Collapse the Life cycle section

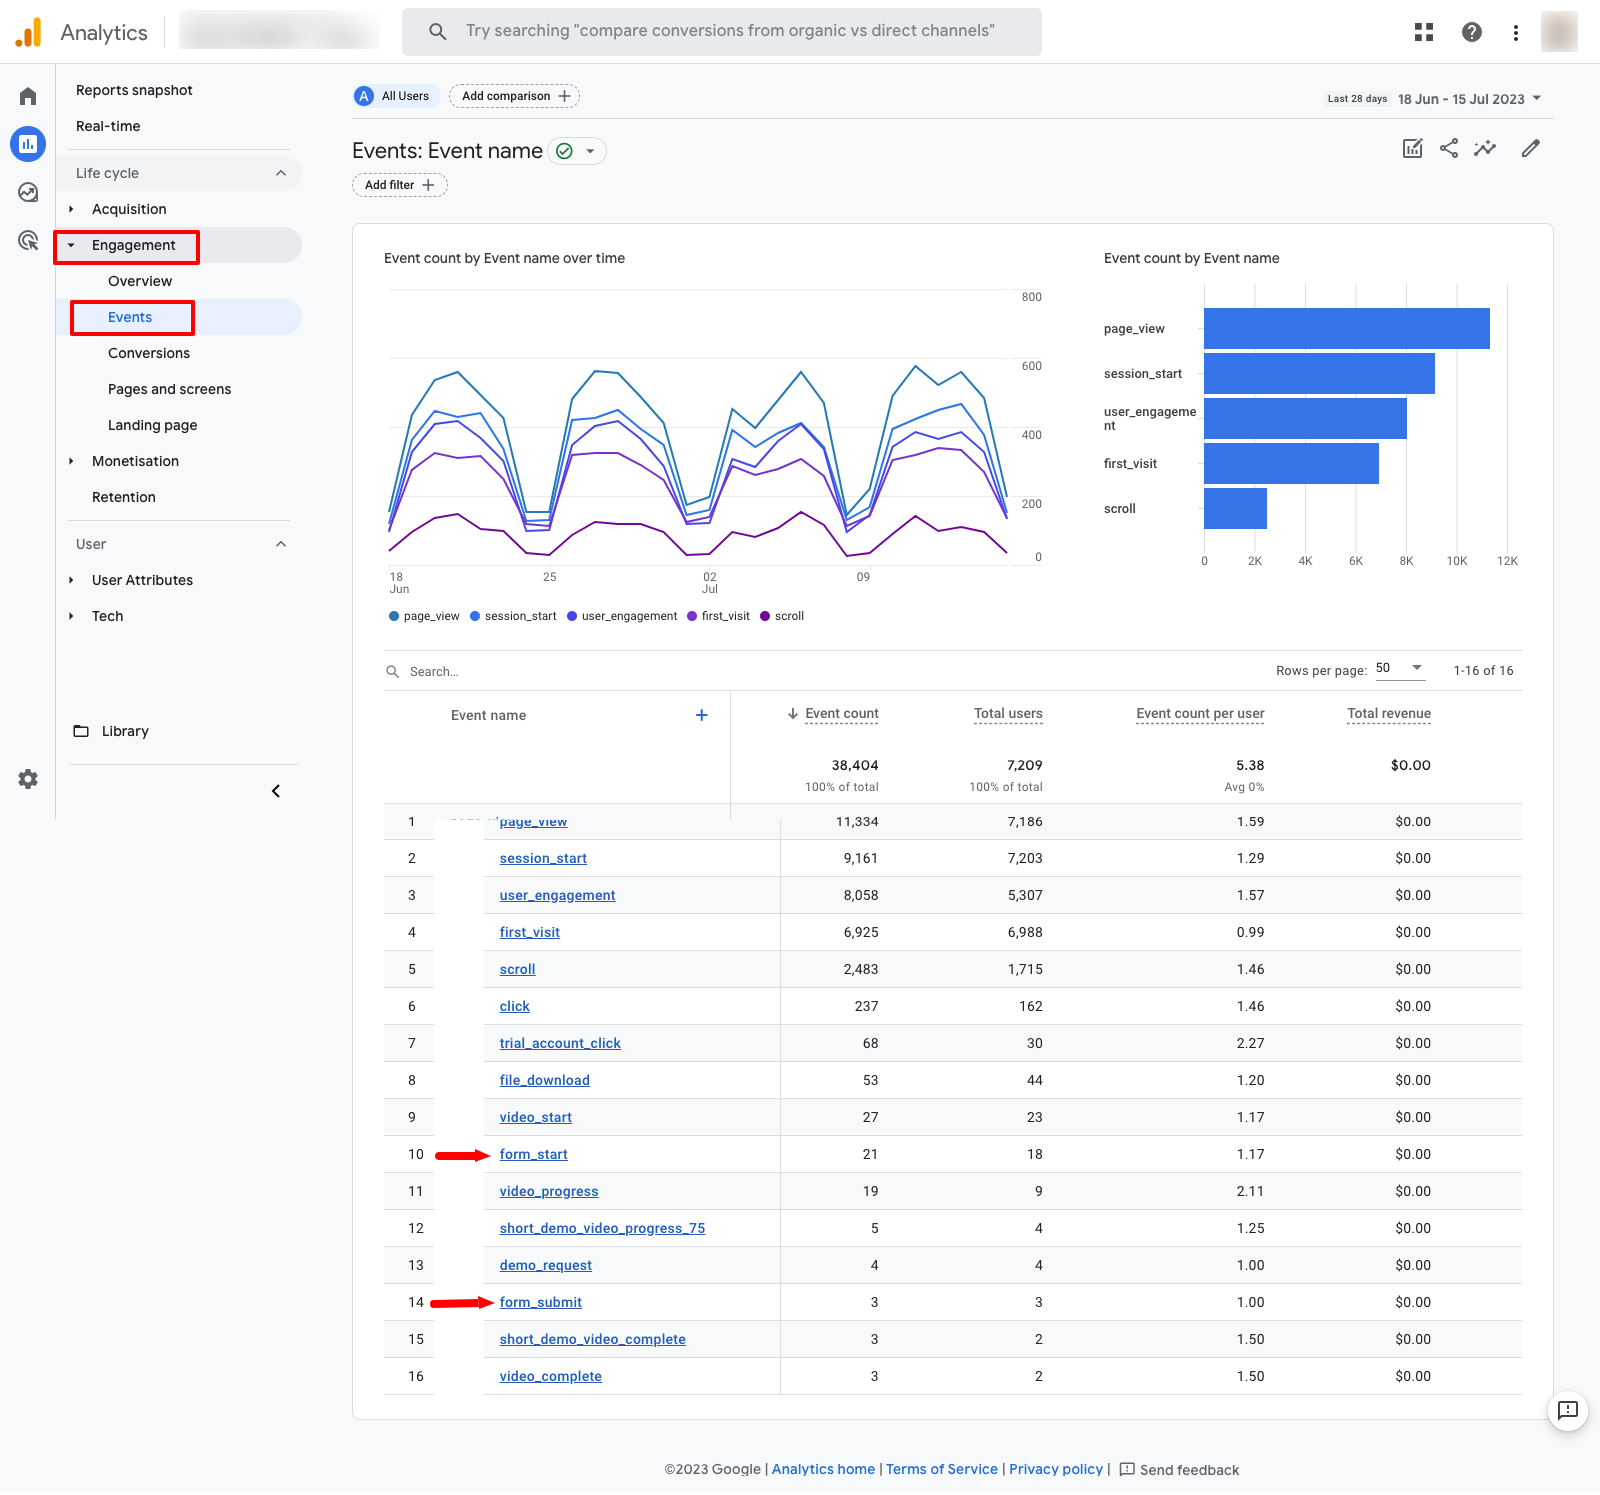click(x=280, y=173)
